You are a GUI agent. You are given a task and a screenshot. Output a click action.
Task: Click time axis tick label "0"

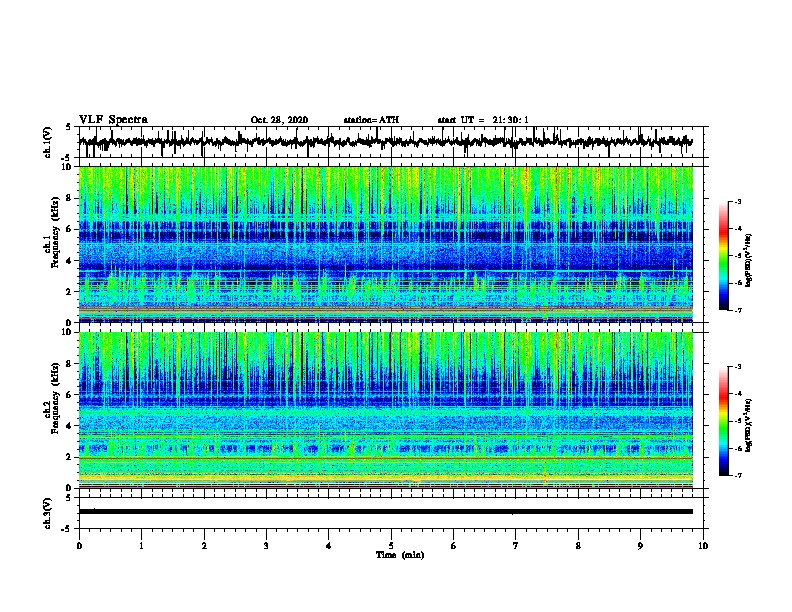[79, 546]
